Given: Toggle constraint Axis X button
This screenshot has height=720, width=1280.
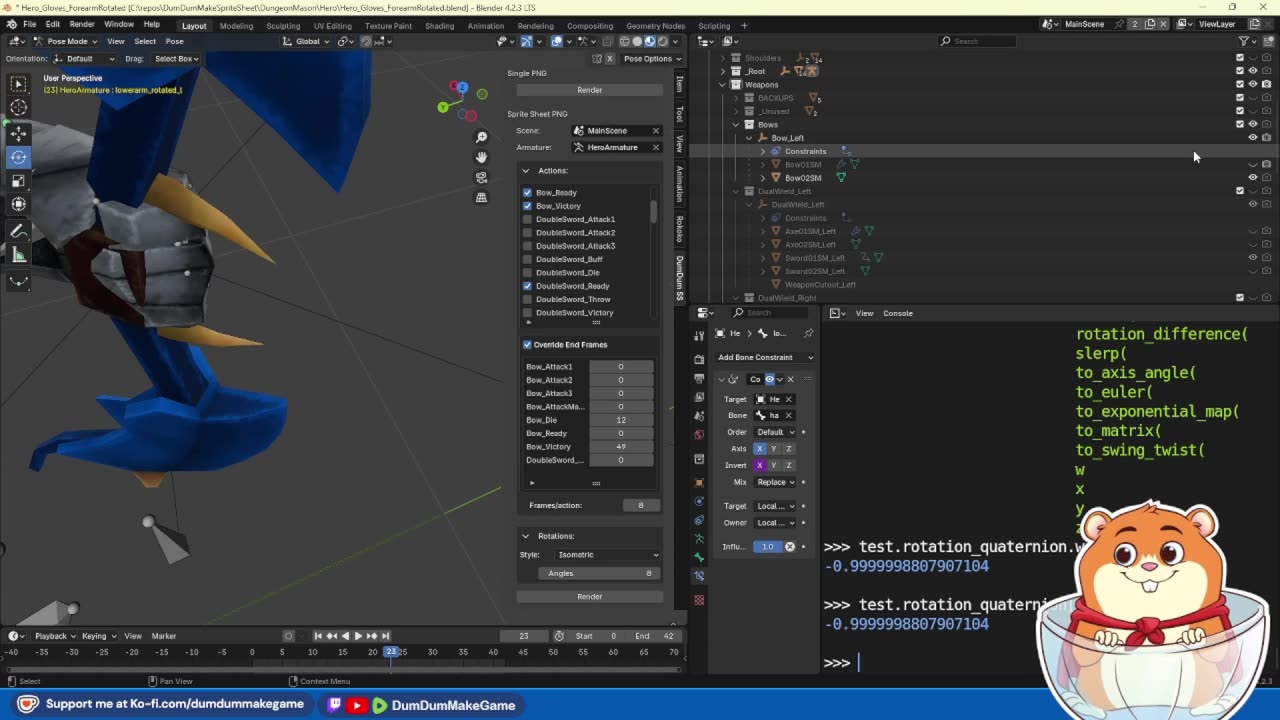Looking at the screenshot, I should pyautogui.click(x=759, y=449).
